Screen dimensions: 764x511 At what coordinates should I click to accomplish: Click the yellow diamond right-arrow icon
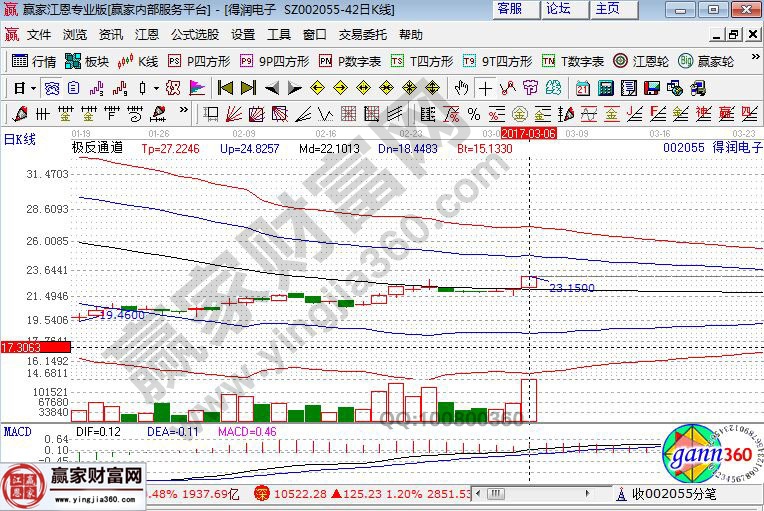340,88
